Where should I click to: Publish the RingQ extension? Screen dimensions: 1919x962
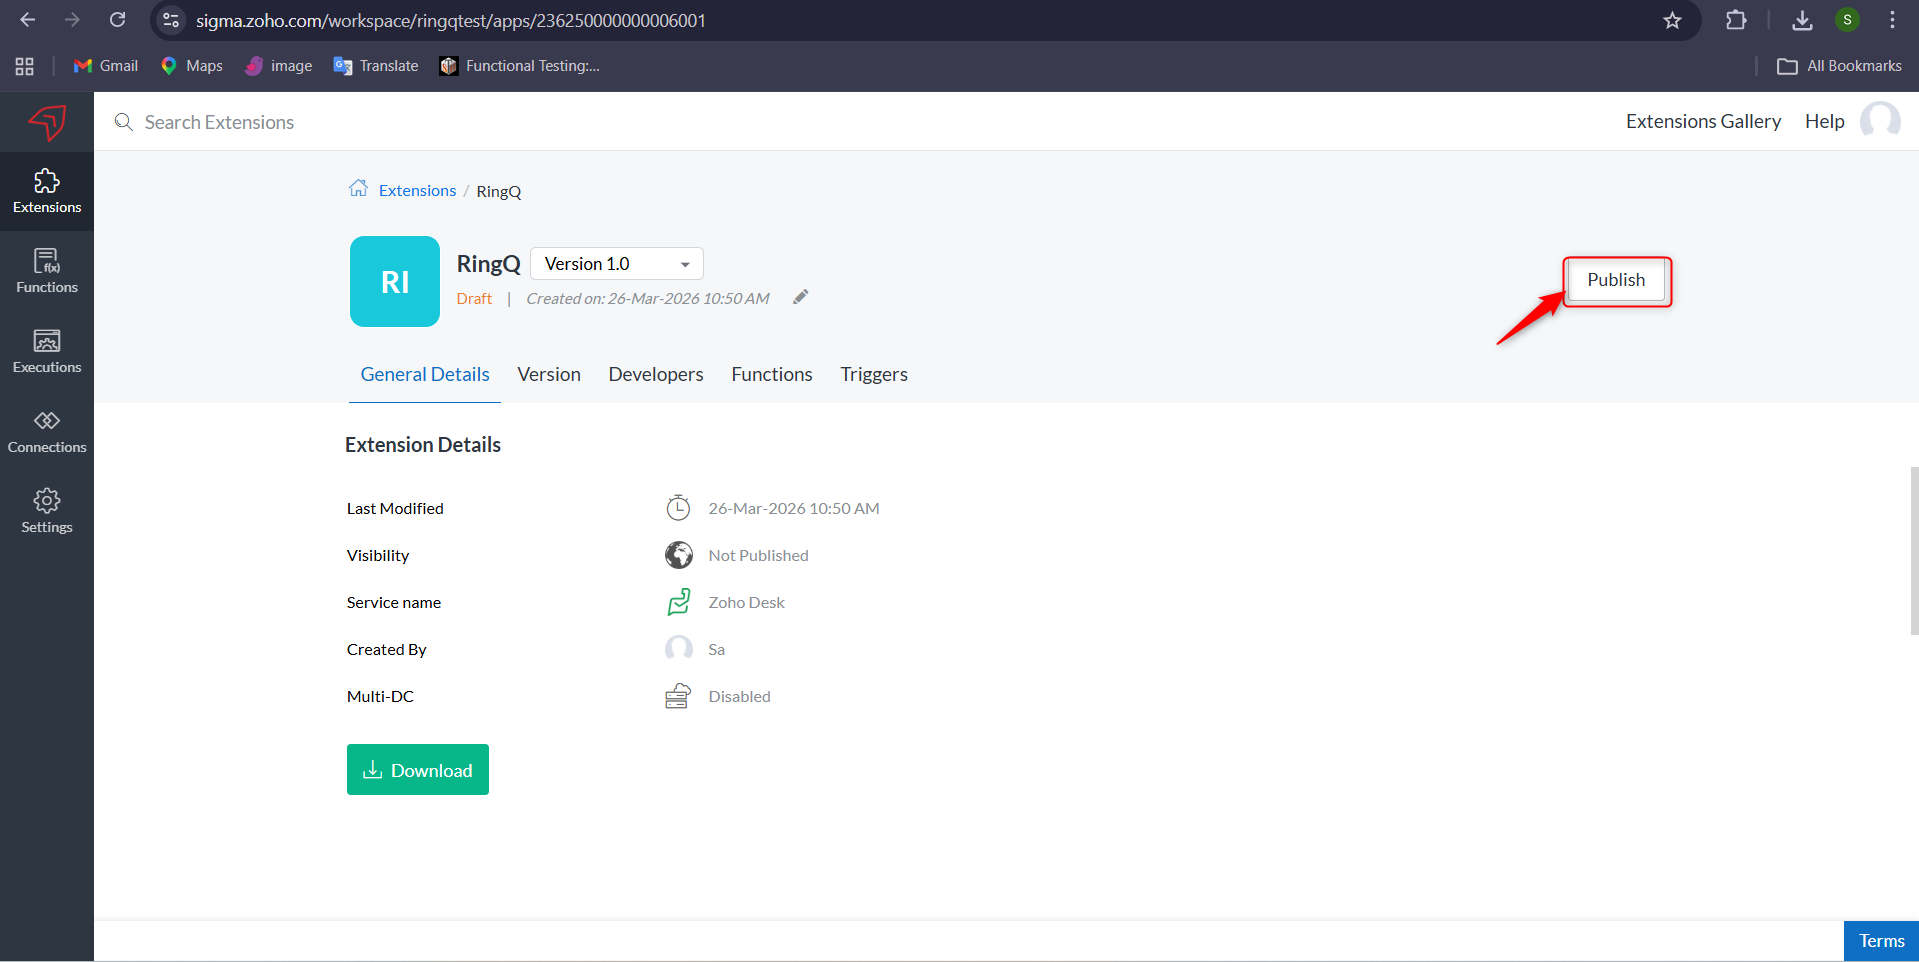click(1616, 280)
